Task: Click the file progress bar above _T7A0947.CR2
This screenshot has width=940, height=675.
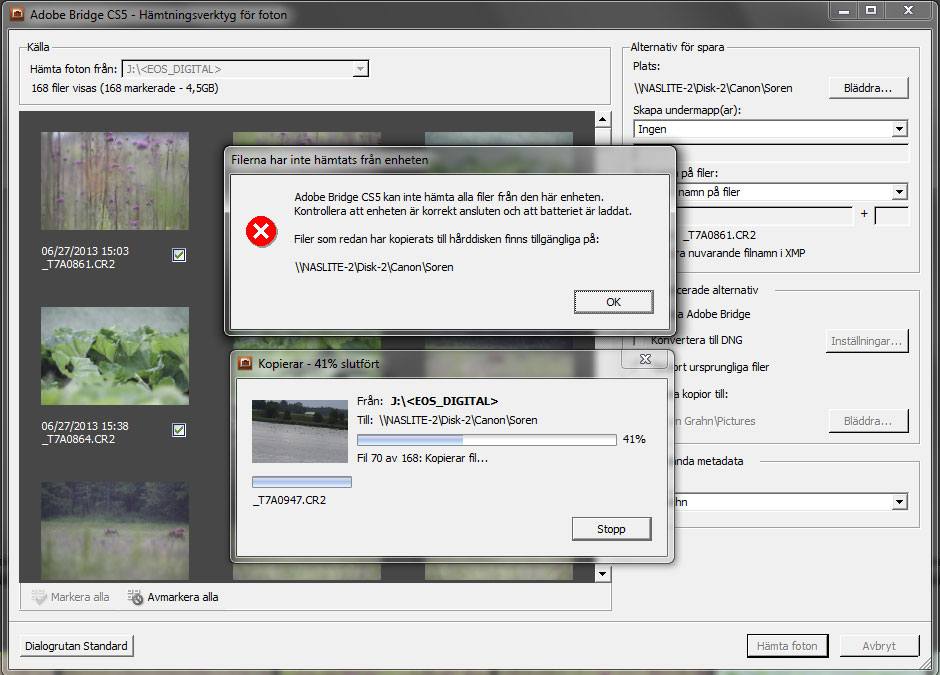Action: pyautogui.click(x=302, y=482)
